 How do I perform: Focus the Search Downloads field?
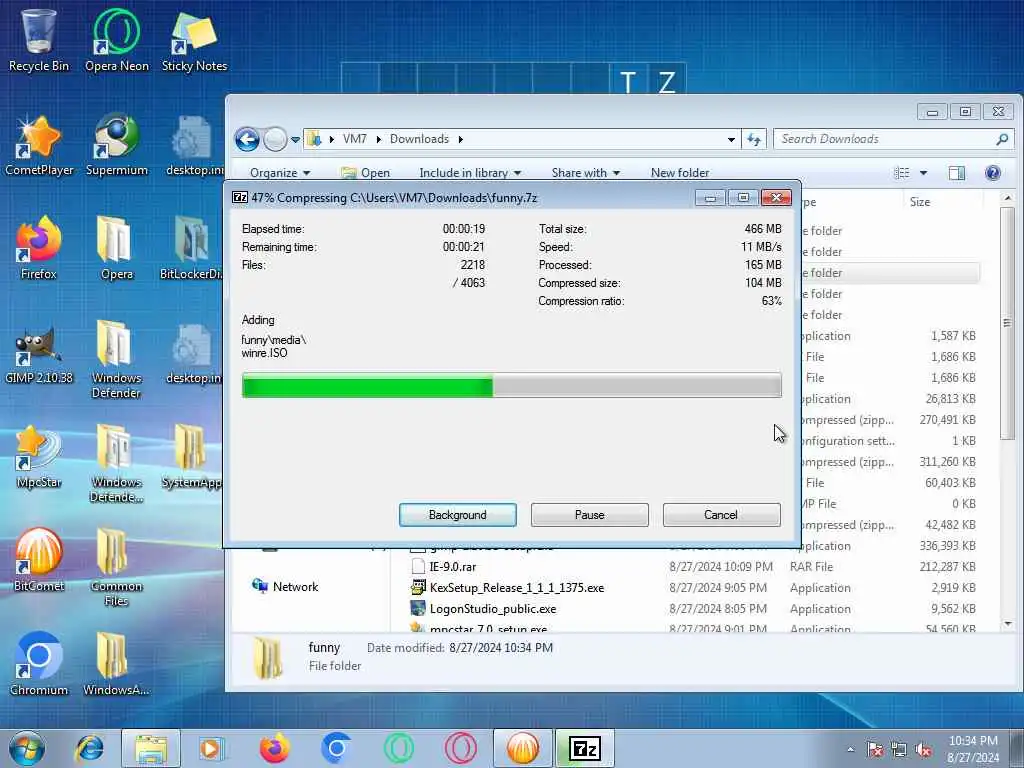(893, 139)
